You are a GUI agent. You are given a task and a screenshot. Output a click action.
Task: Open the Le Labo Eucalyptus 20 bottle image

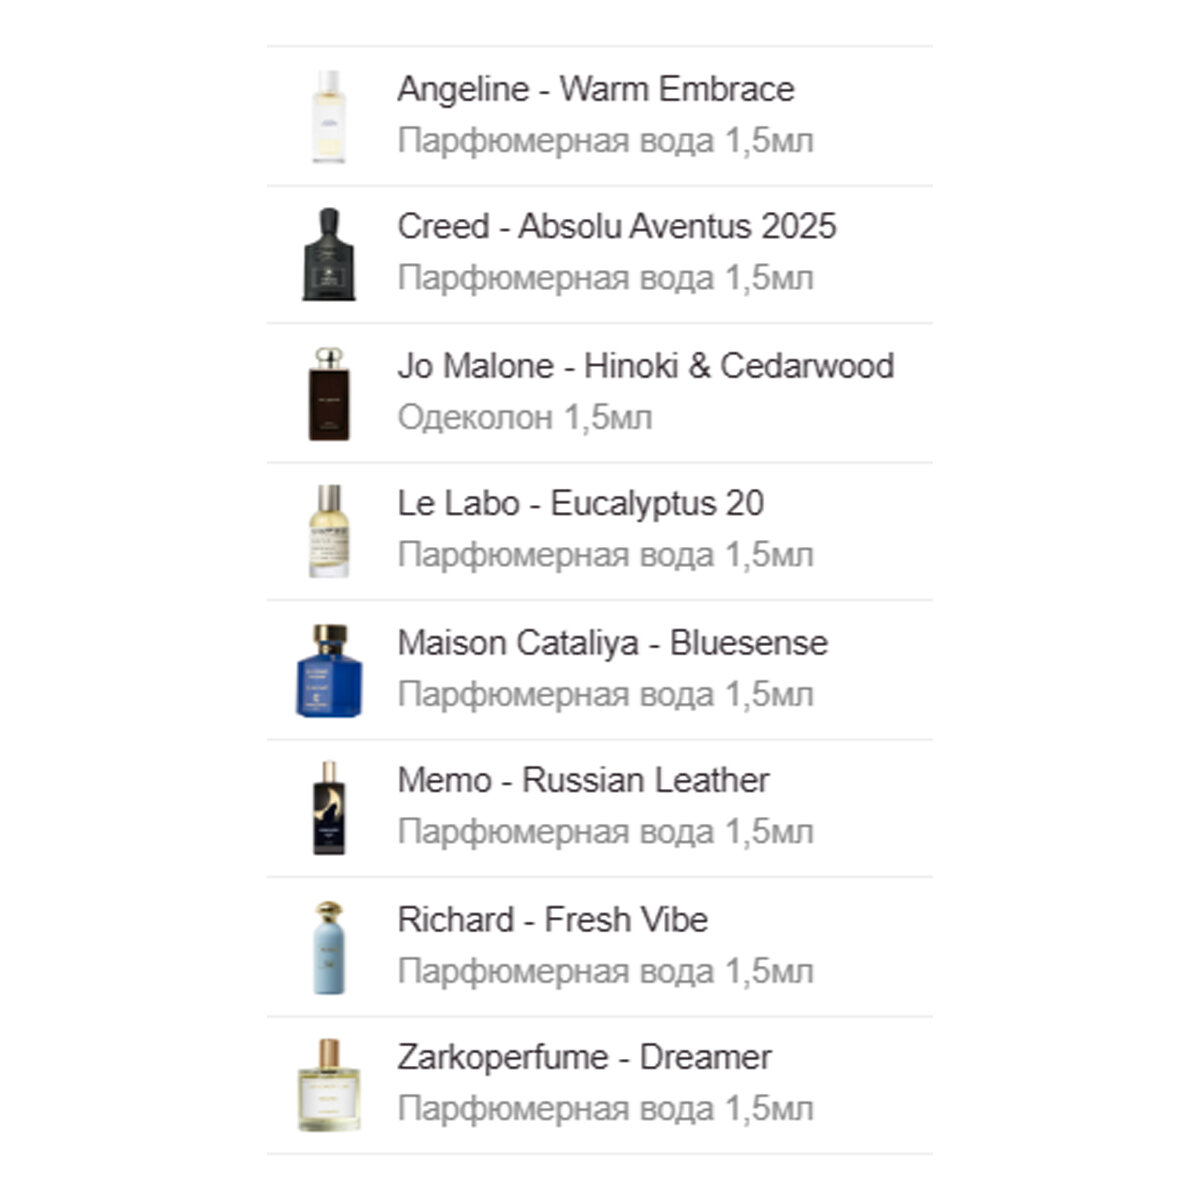[x=329, y=531]
